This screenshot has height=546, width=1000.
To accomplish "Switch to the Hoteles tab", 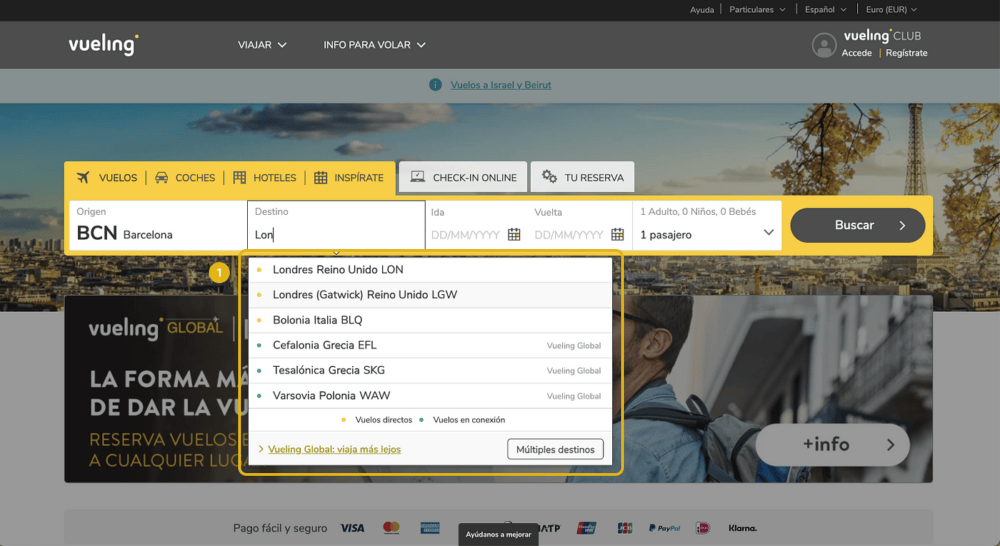I will coord(265,177).
